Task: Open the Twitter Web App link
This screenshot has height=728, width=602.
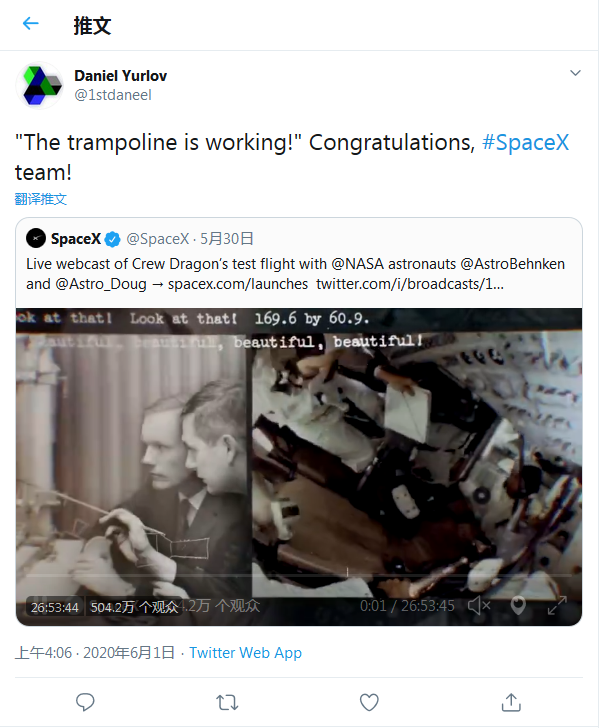Action: [245, 653]
